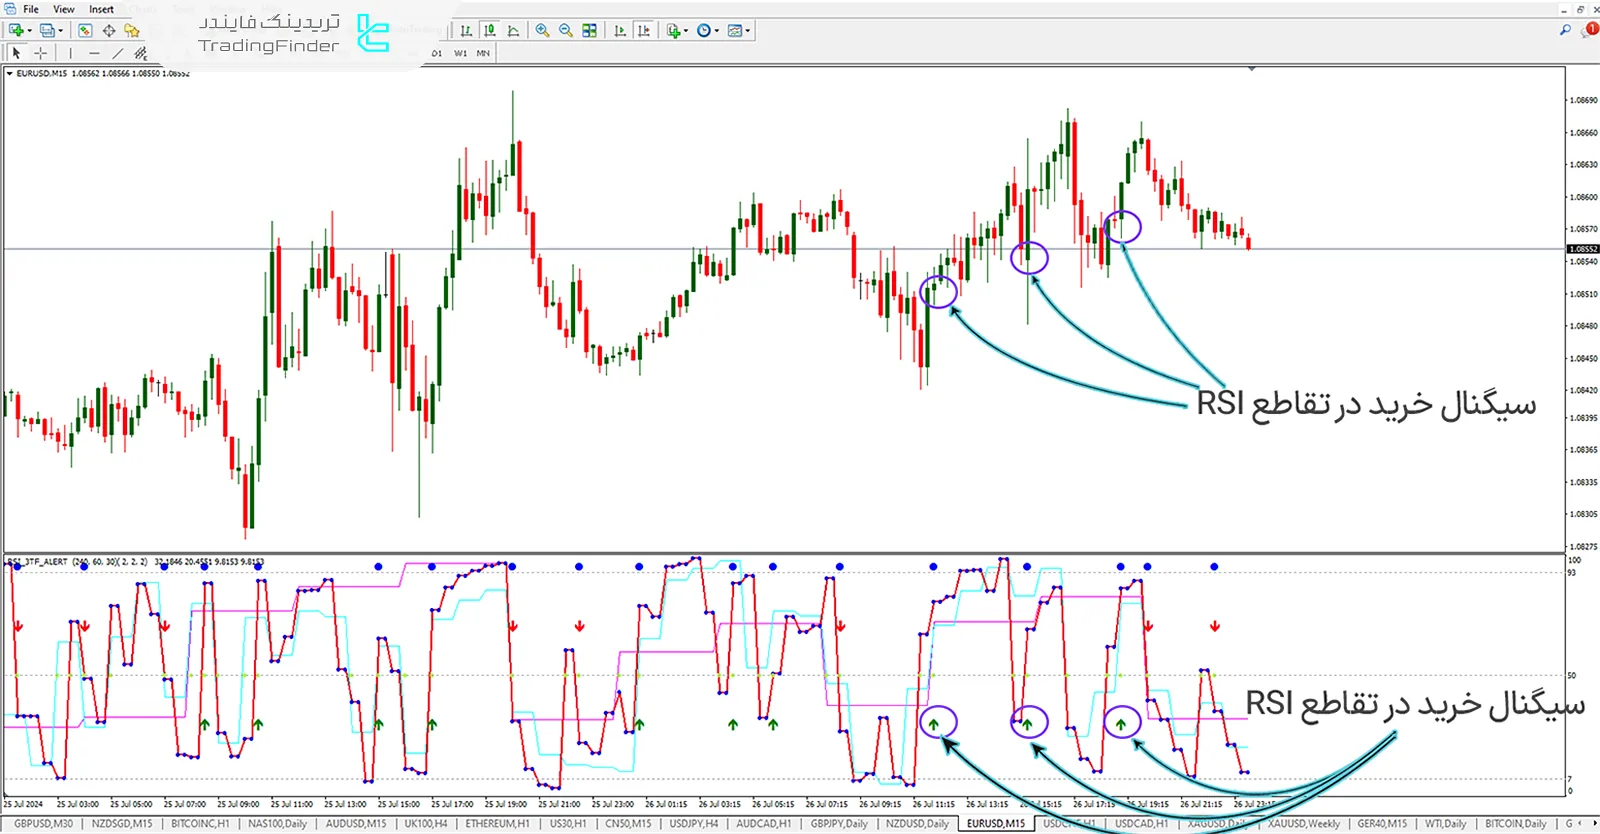Switch to the XAUUSD,Weekly chart tab
Viewport: 1600px width, 834px height.
(x=1303, y=824)
